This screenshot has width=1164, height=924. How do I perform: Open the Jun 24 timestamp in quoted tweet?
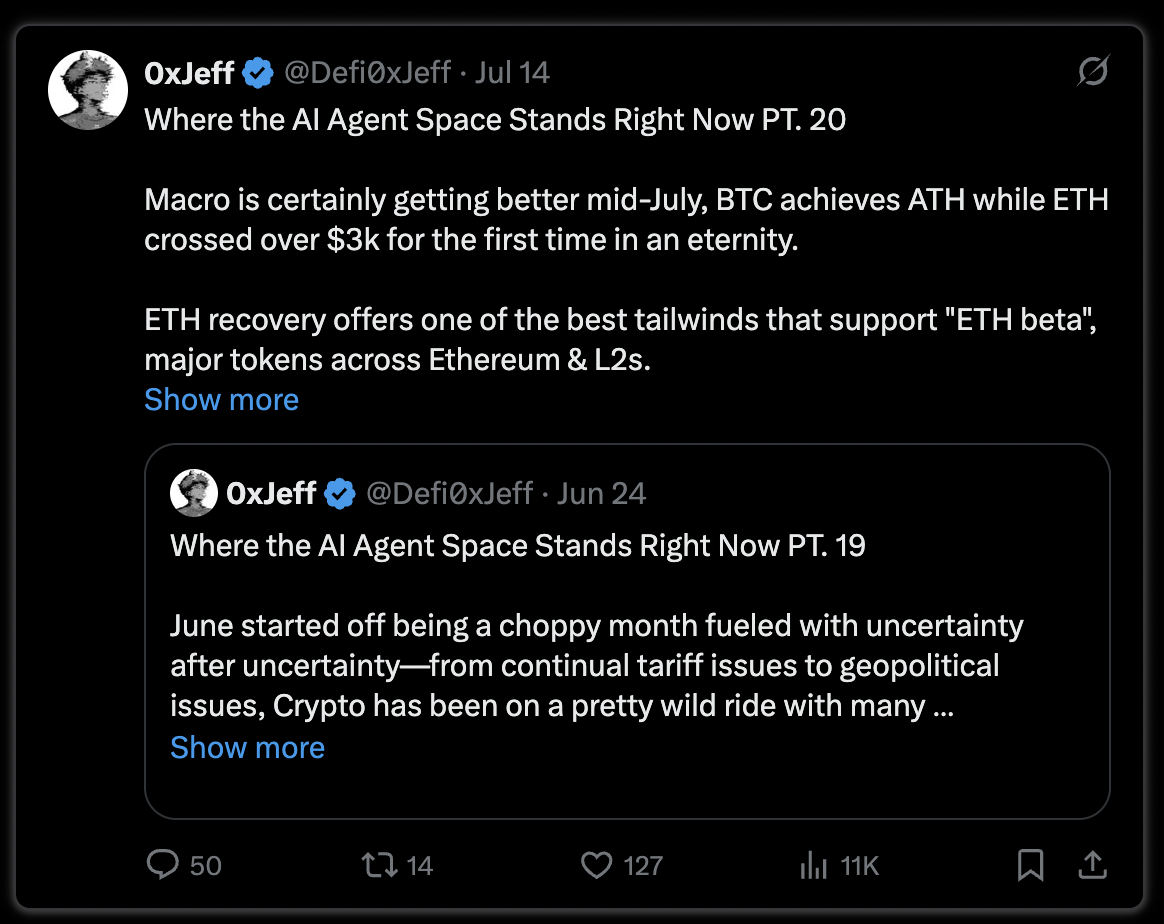(x=601, y=494)
